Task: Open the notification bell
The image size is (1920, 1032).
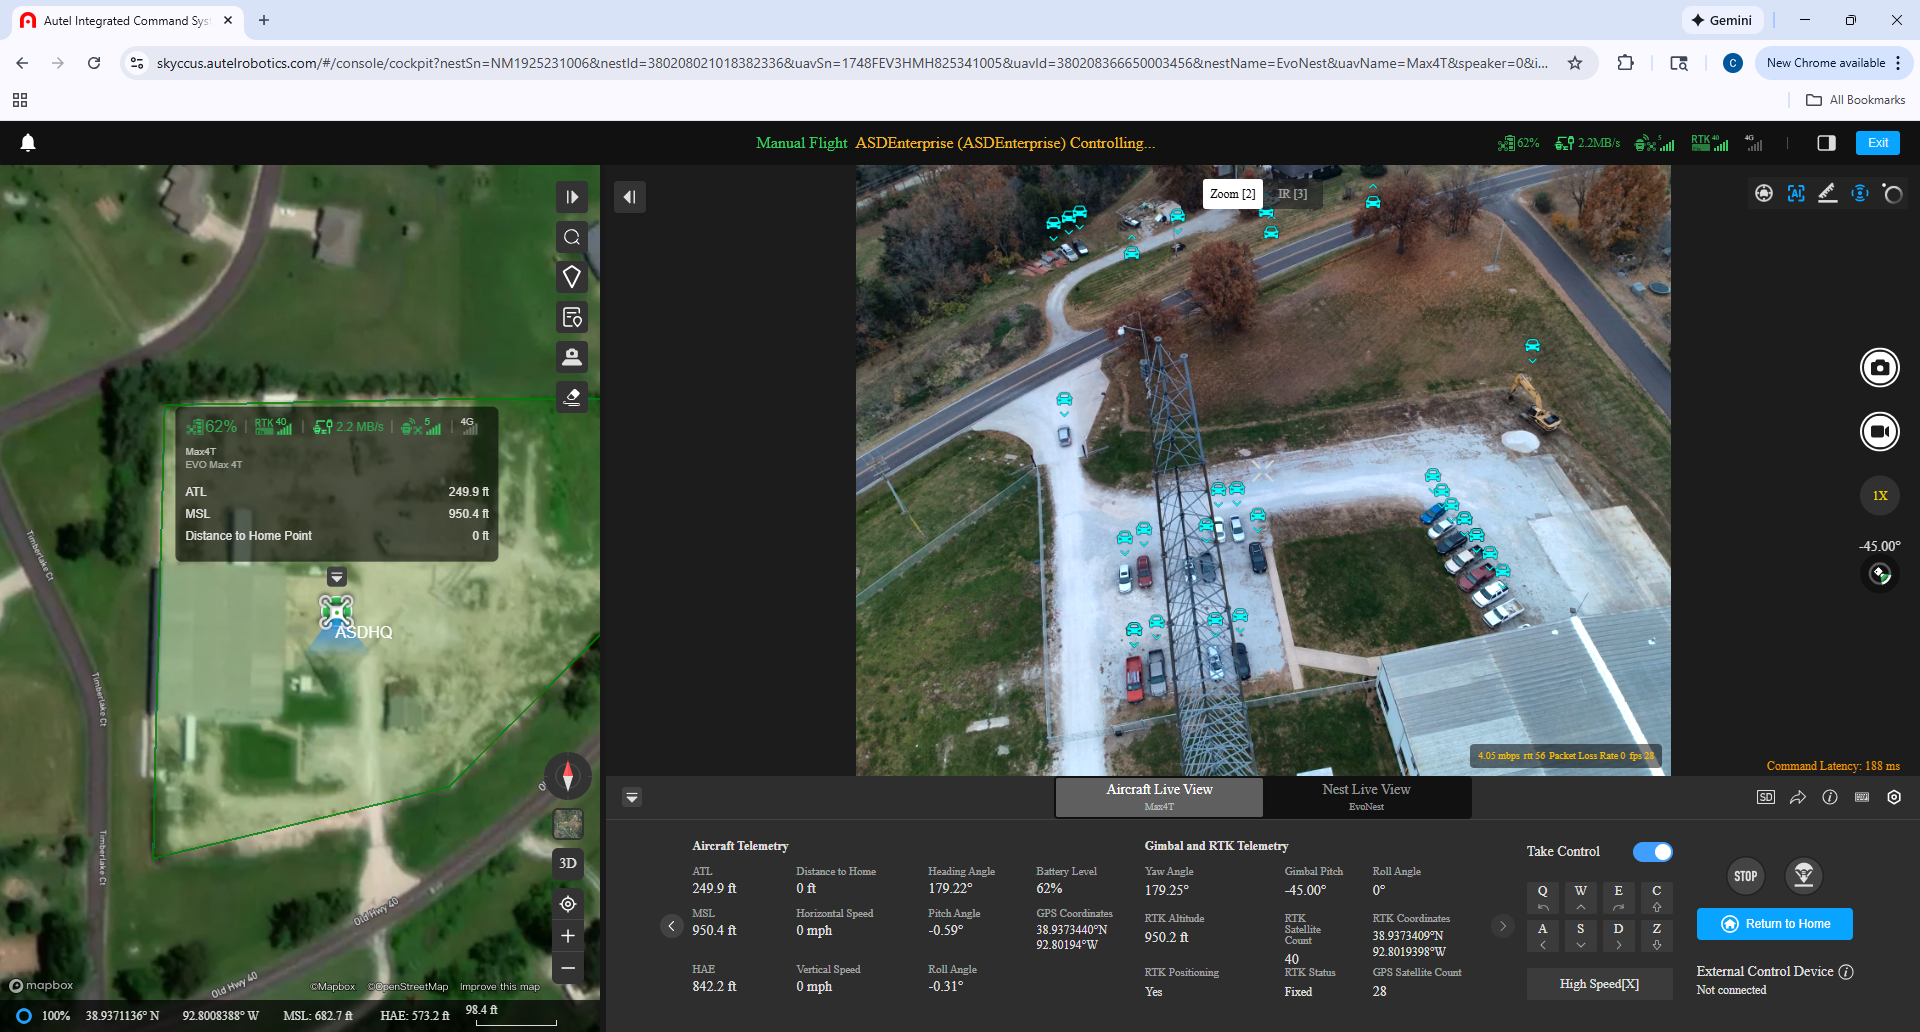Action: coord(28,143)
